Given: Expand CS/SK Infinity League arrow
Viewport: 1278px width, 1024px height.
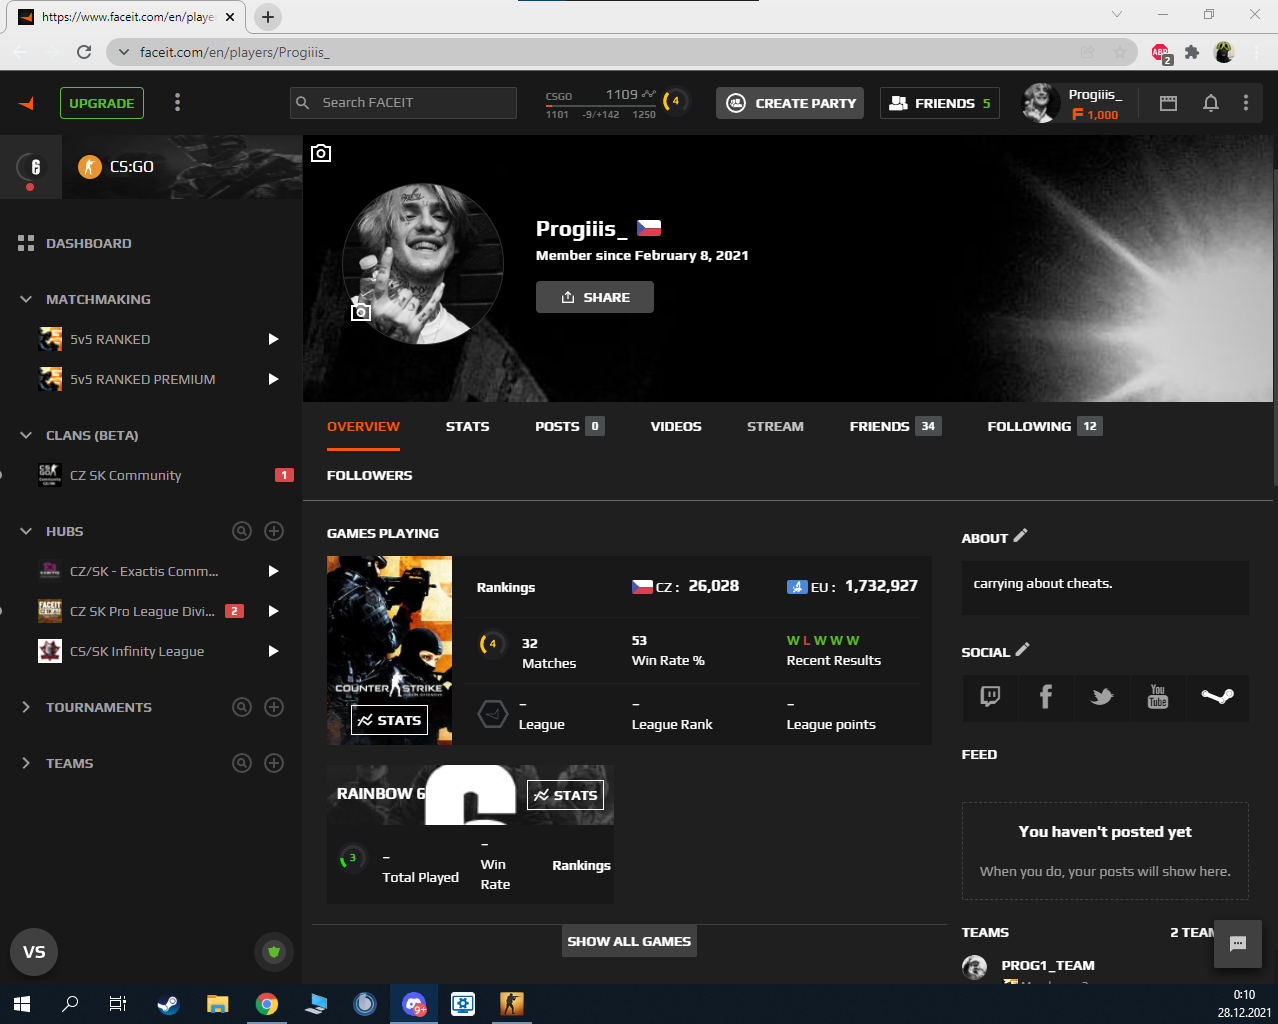Looking at the screenshot, I should tap(273, 651).
